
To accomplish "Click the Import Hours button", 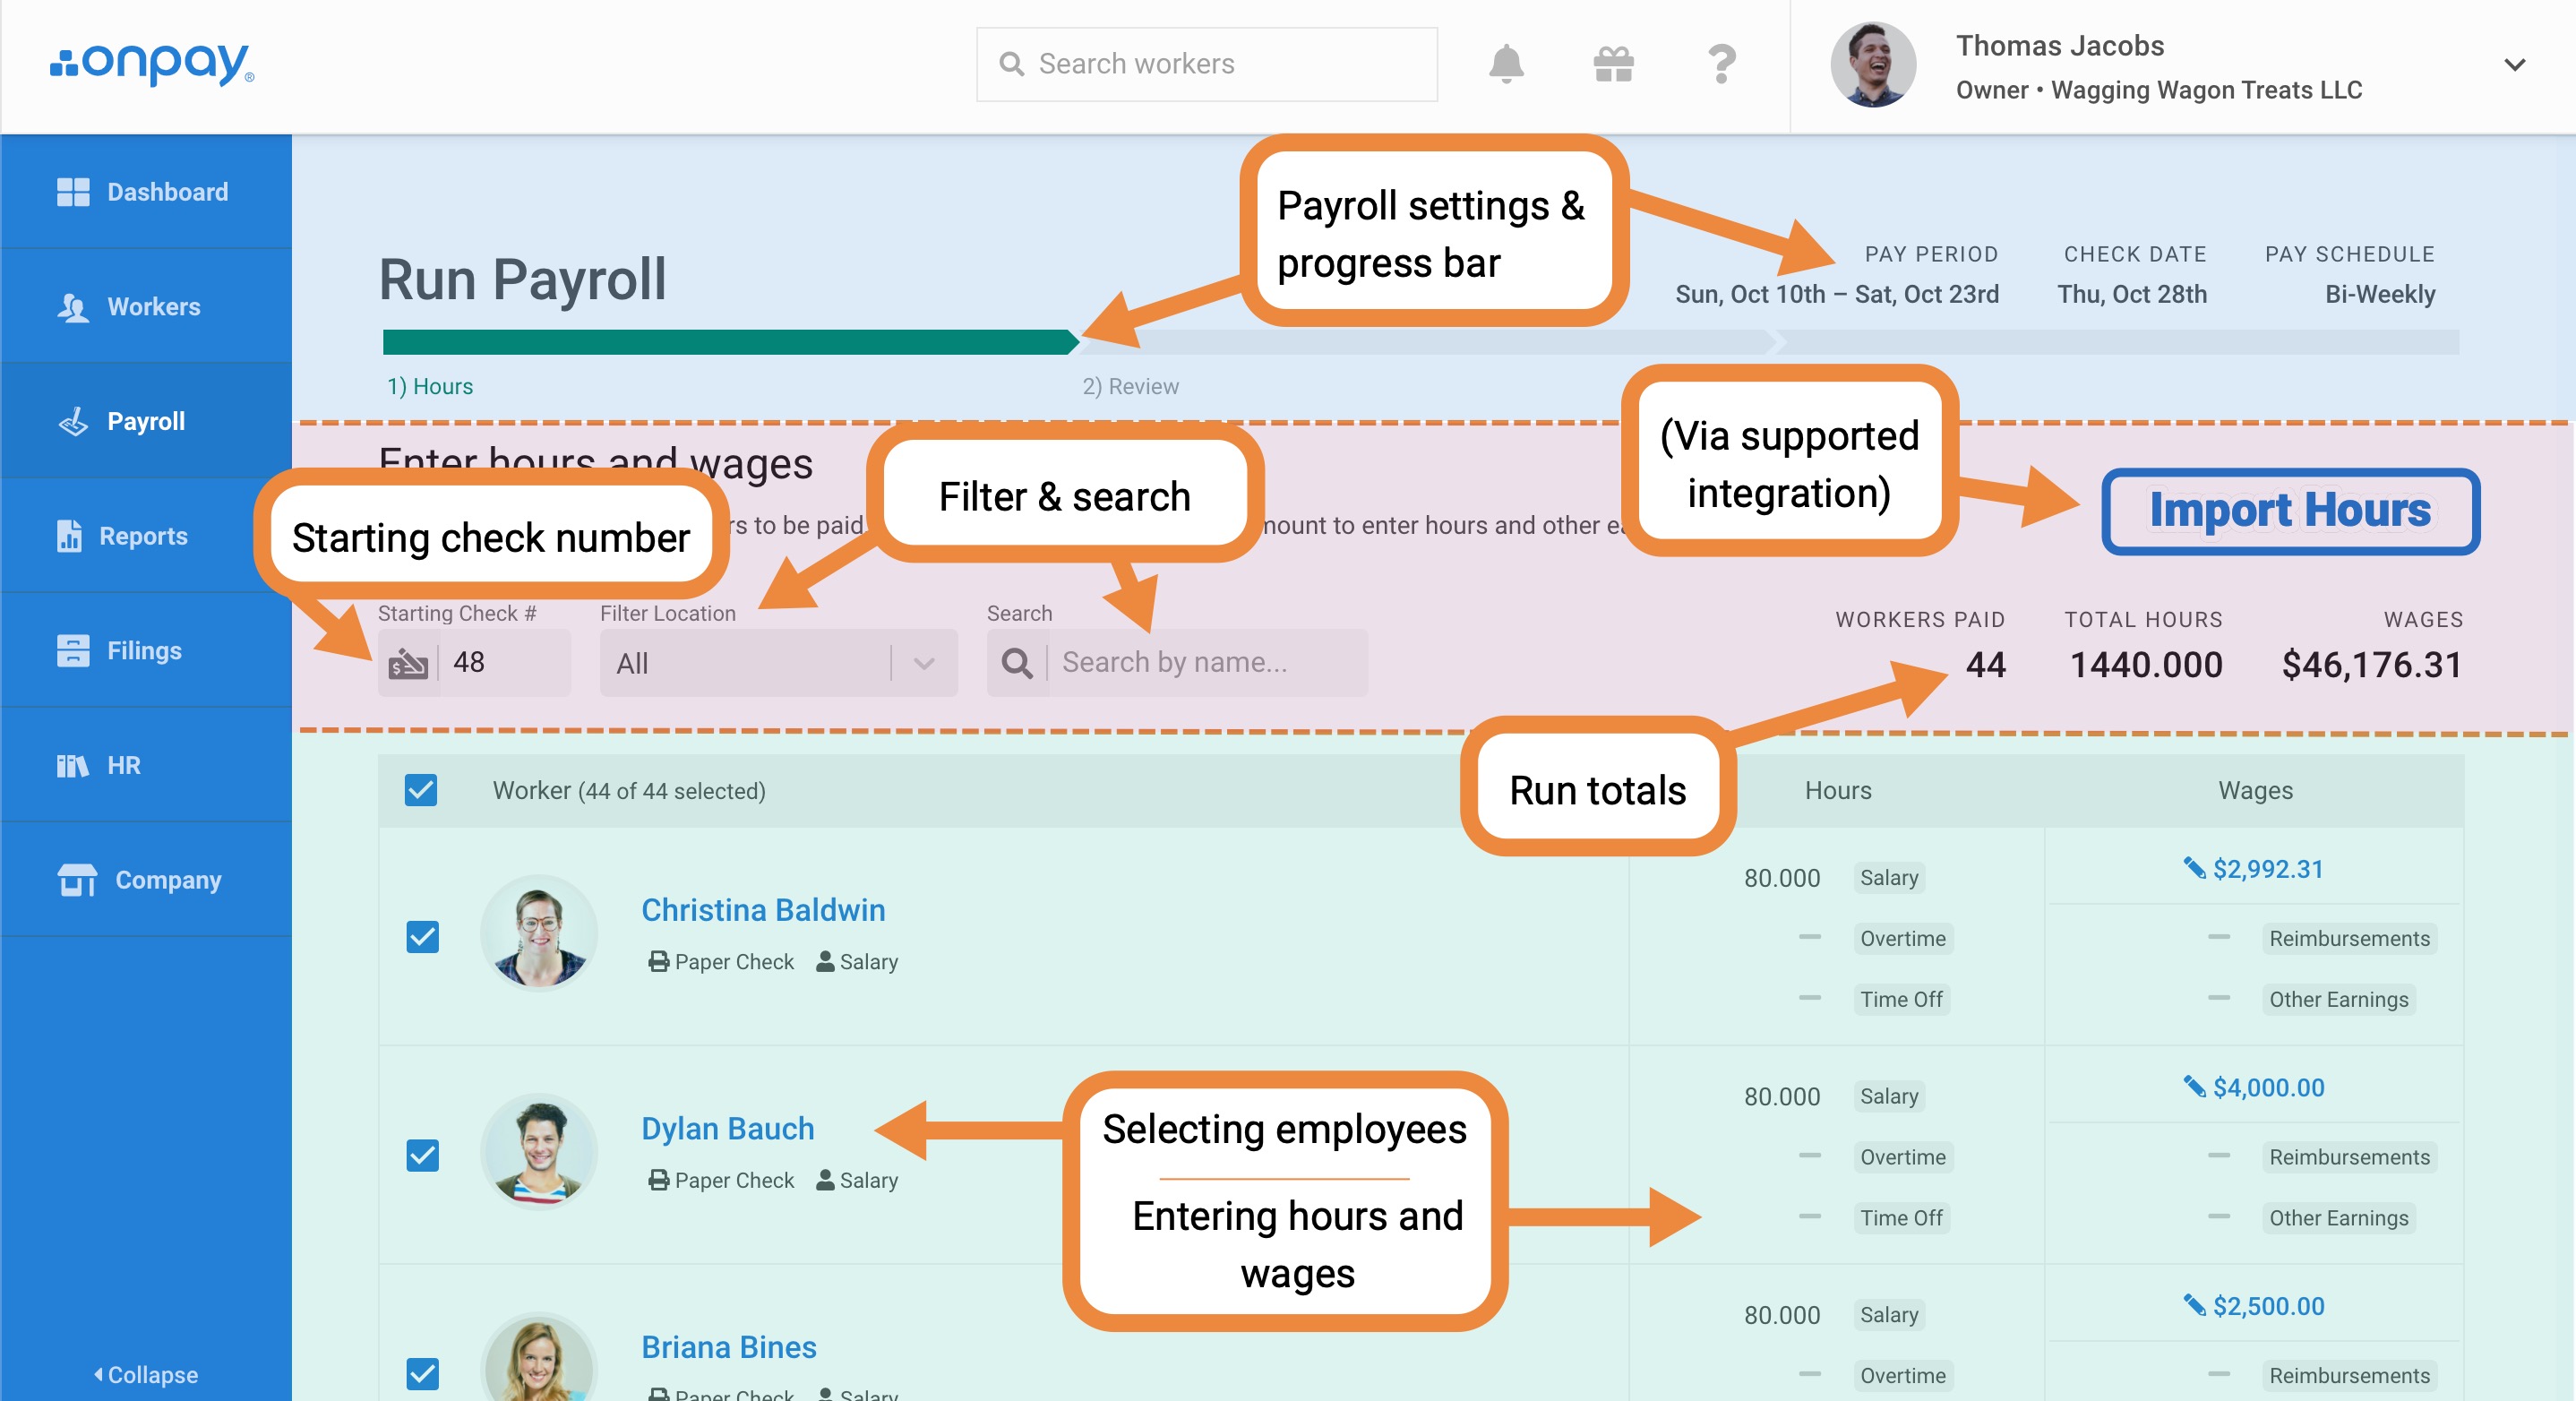I will tap(2290, 511).
